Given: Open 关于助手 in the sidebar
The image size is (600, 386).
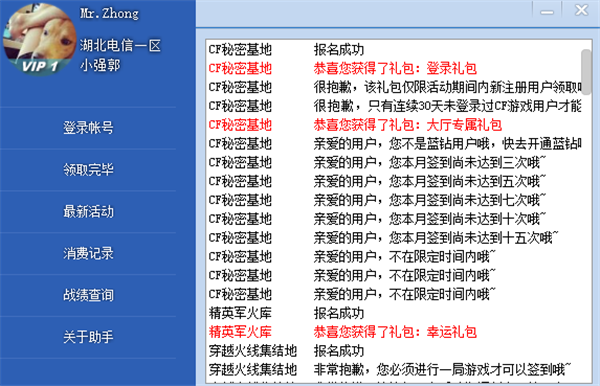Looking at the screenshot, I should (88, 337).
